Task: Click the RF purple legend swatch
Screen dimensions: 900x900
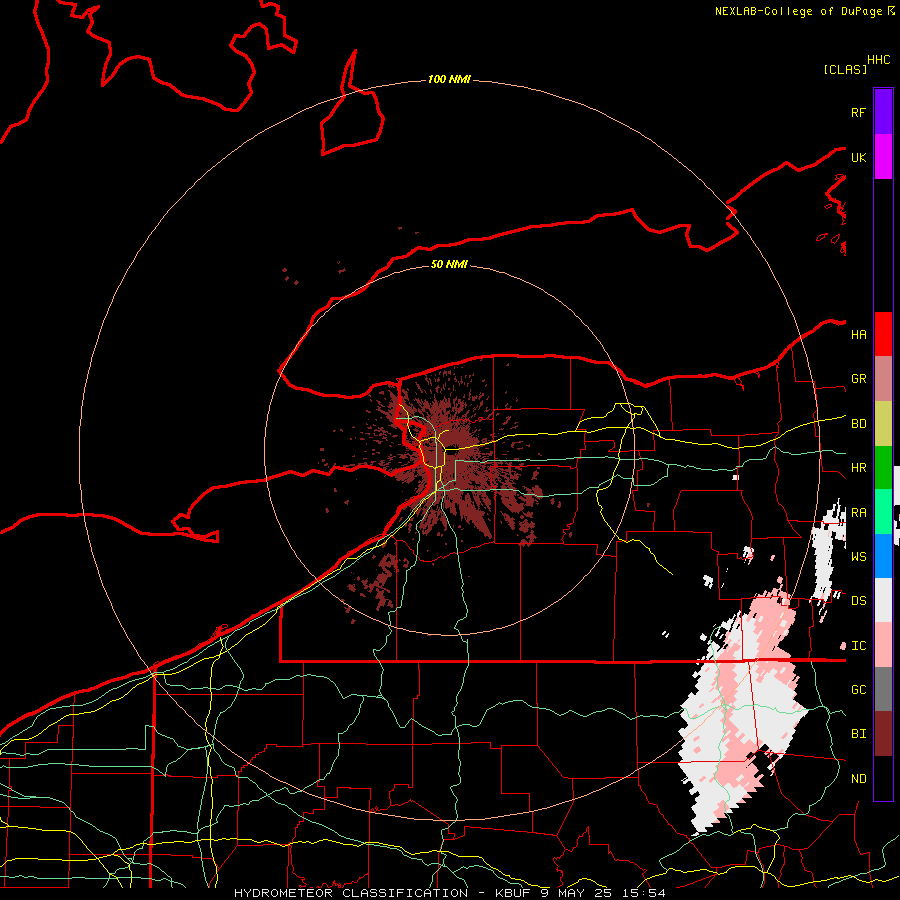Action: tap(883, 112)
